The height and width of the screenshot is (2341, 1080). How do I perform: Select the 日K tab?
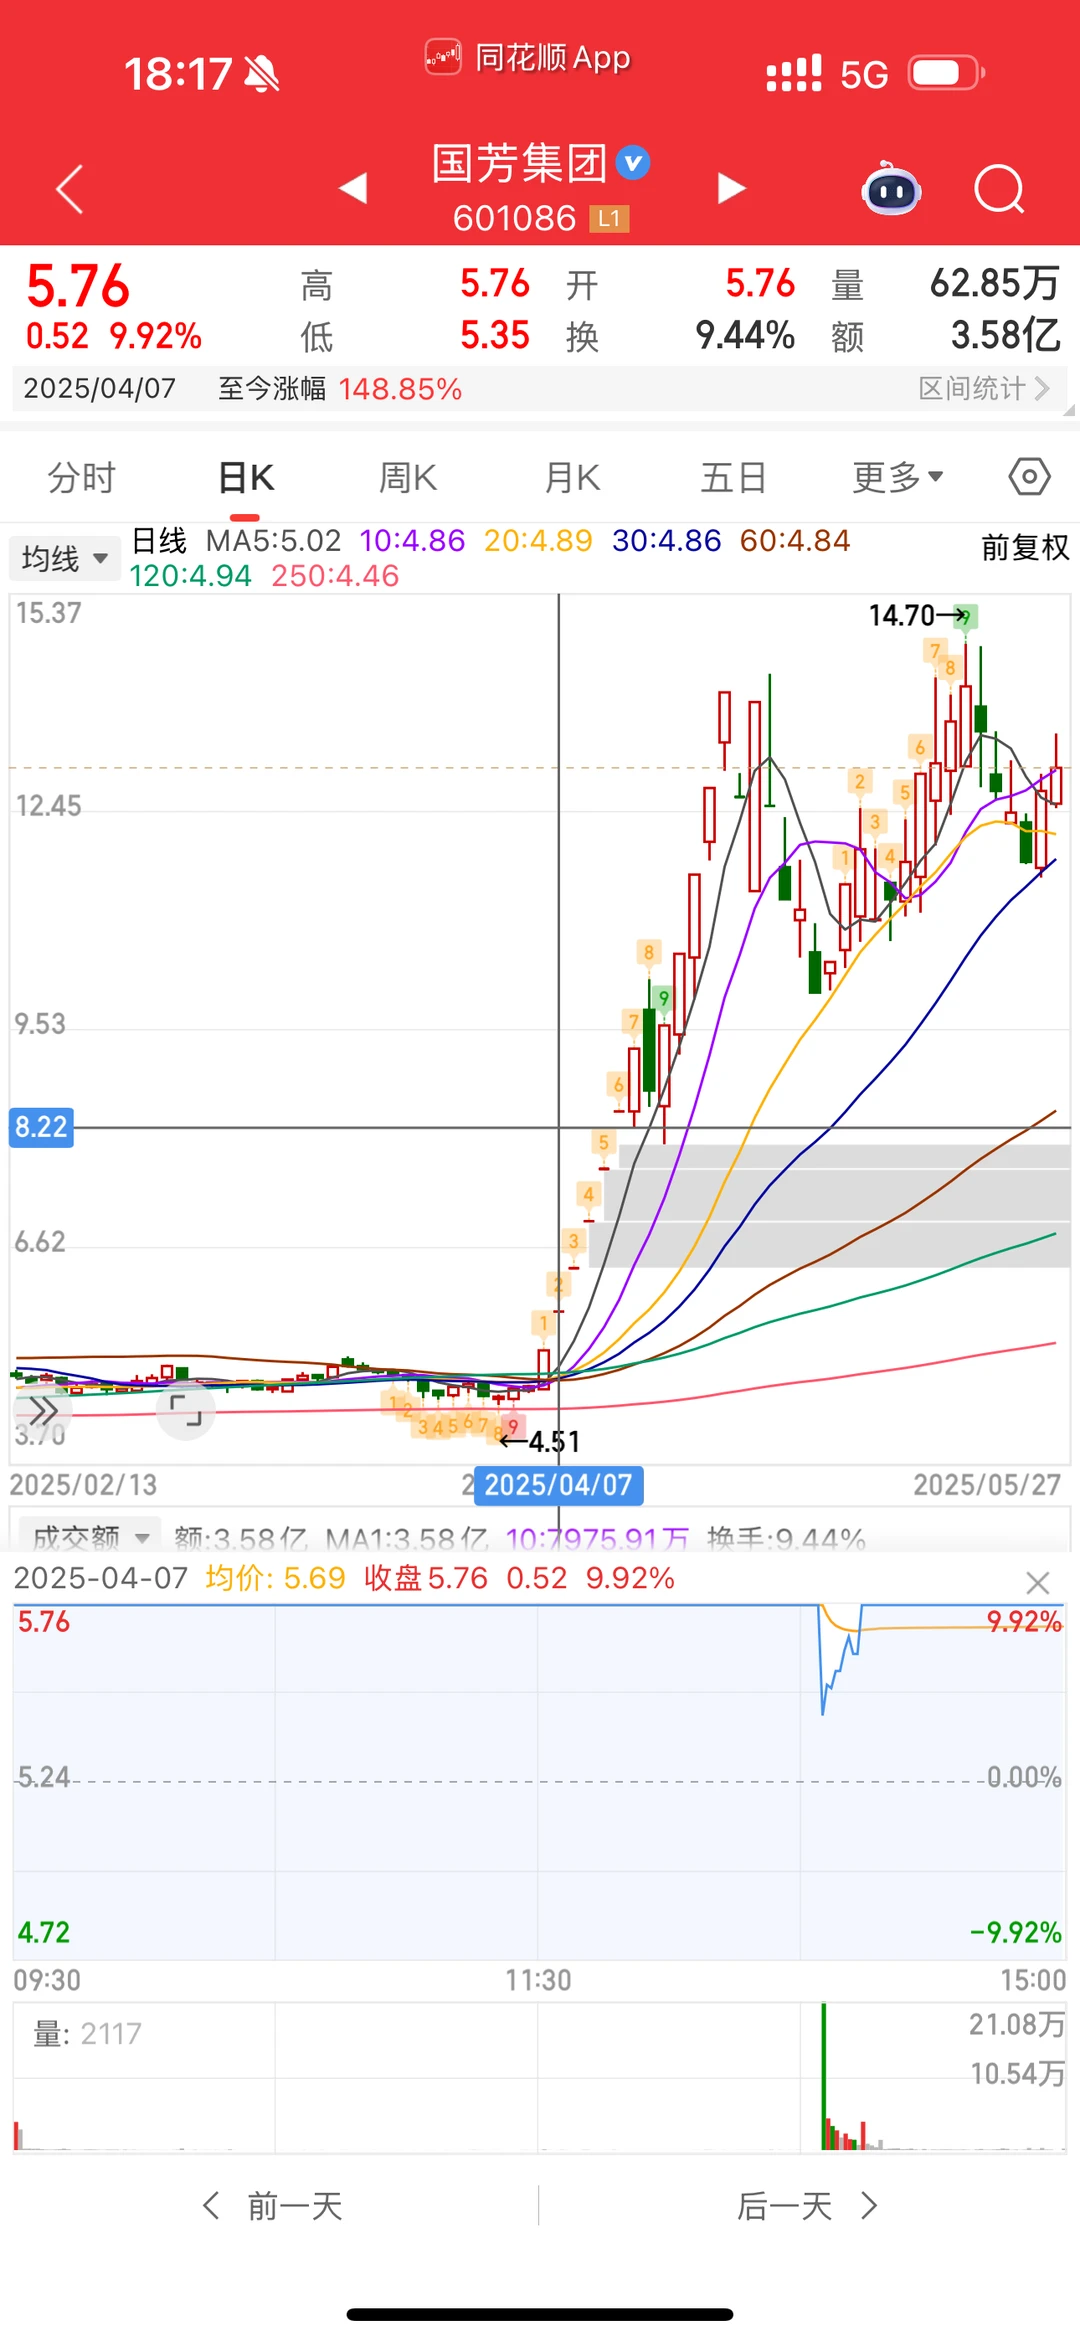(246, 478)
